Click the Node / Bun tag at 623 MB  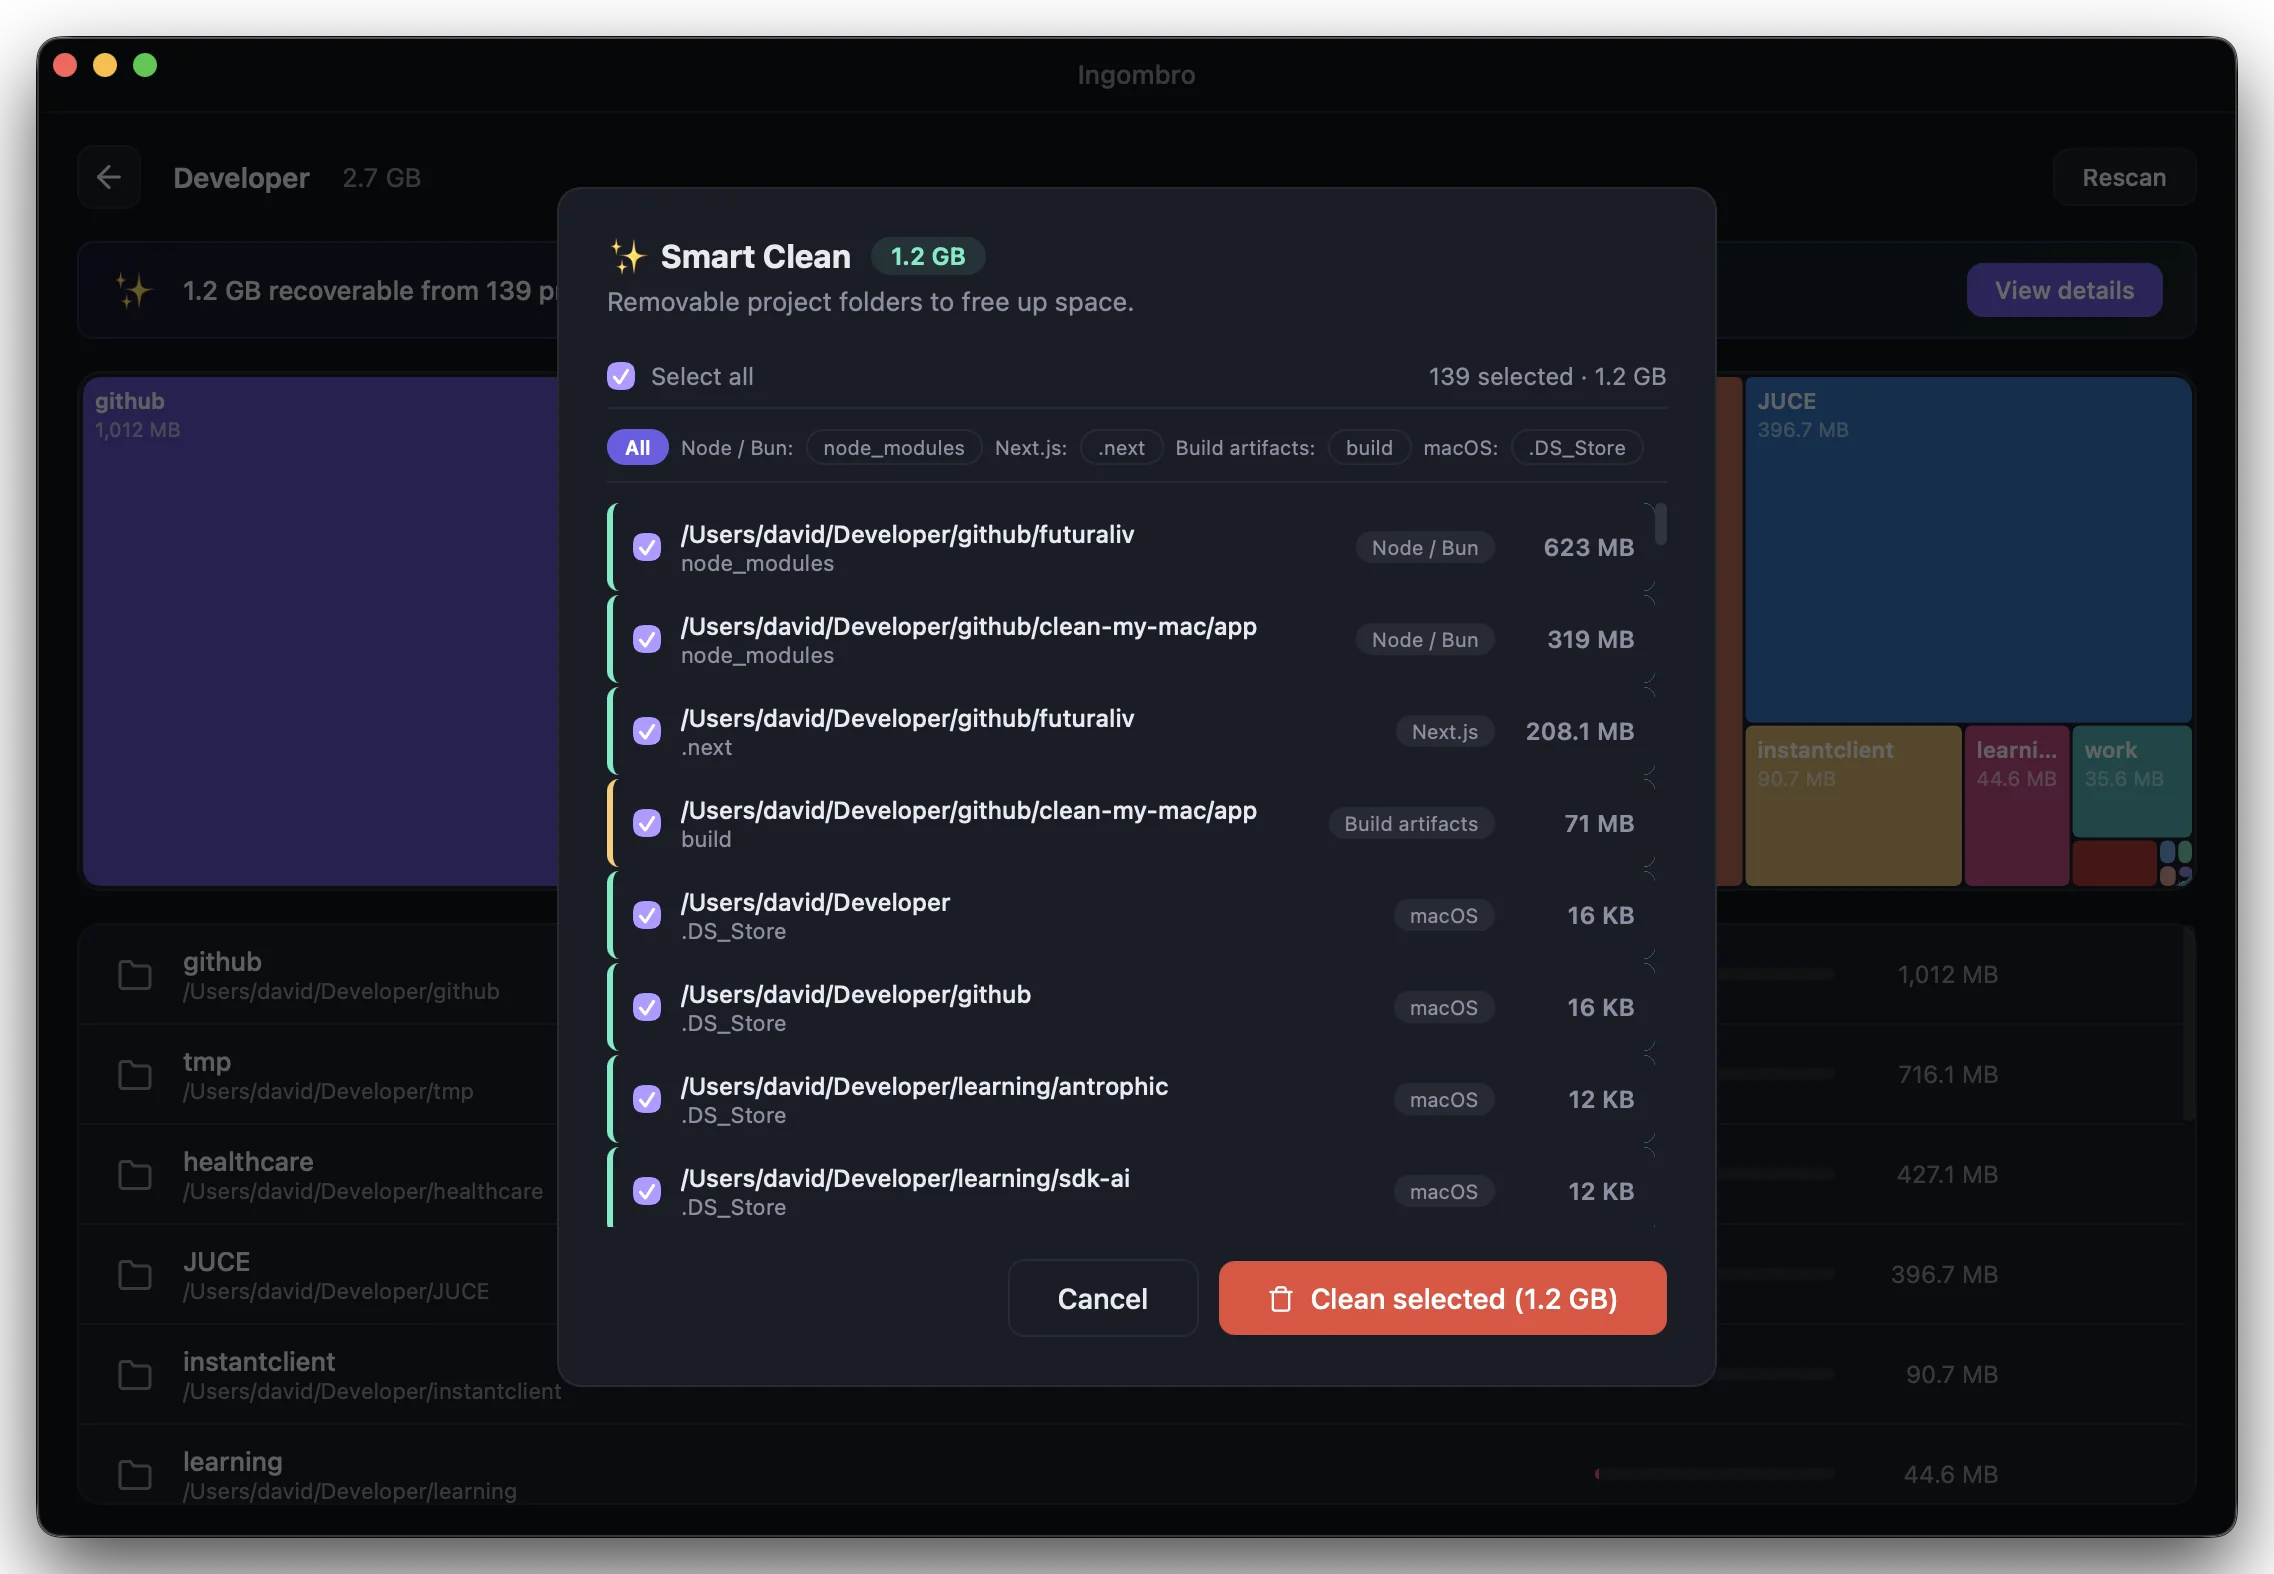[1424, 547]
